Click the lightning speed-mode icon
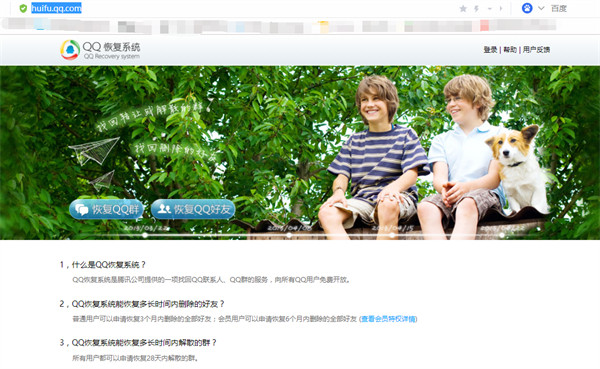 click(x=476, y=8)
